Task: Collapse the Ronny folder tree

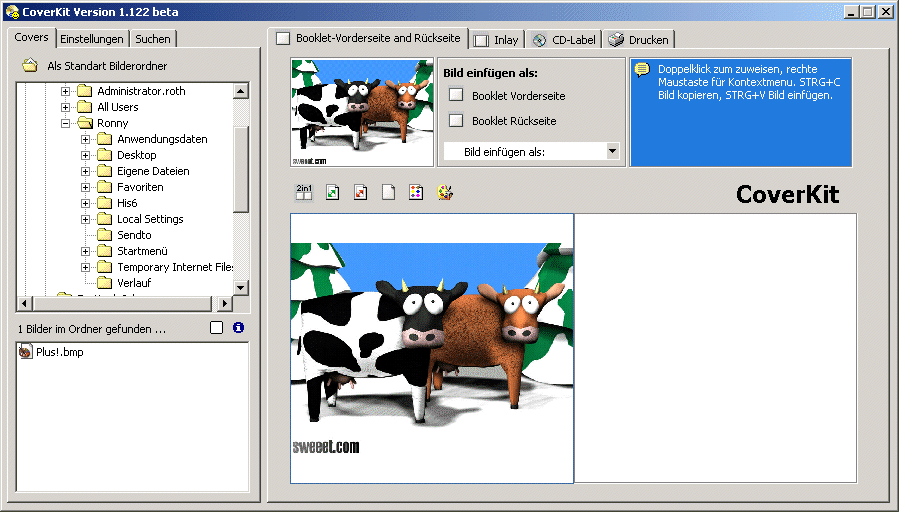Action: tap(66, 123)
